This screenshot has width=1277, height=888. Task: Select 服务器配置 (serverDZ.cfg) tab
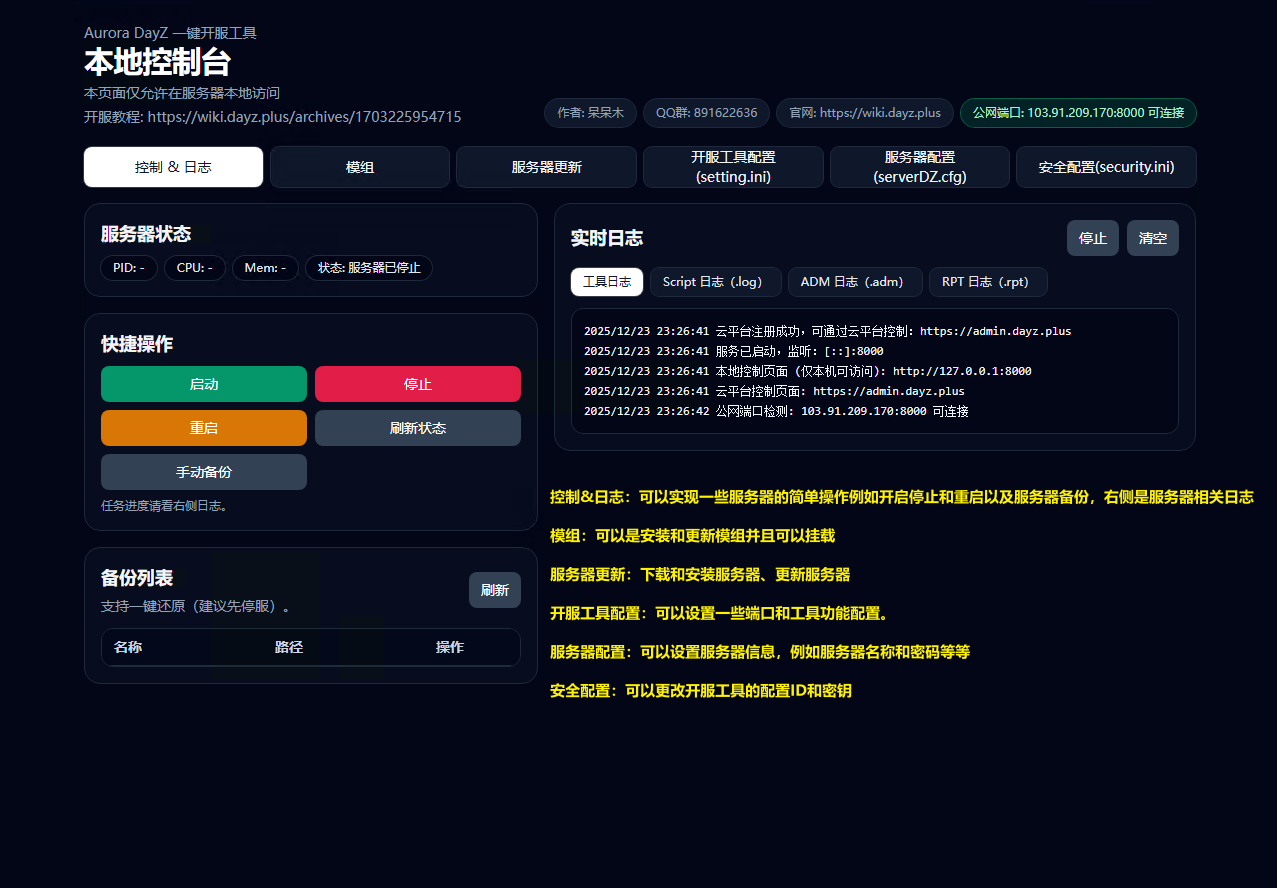[919, 167]
